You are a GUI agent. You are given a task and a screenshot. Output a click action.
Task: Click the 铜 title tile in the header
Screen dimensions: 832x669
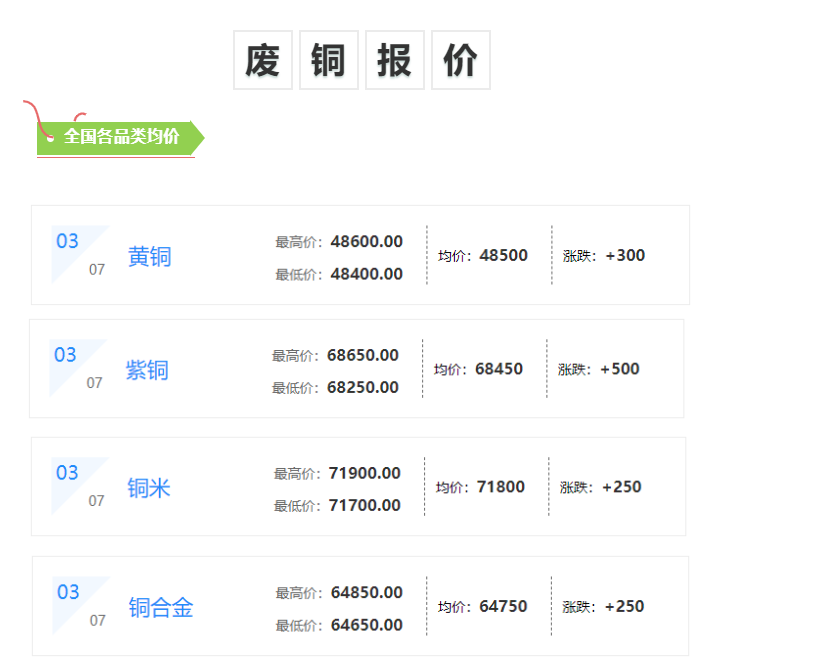coord(329,61)
